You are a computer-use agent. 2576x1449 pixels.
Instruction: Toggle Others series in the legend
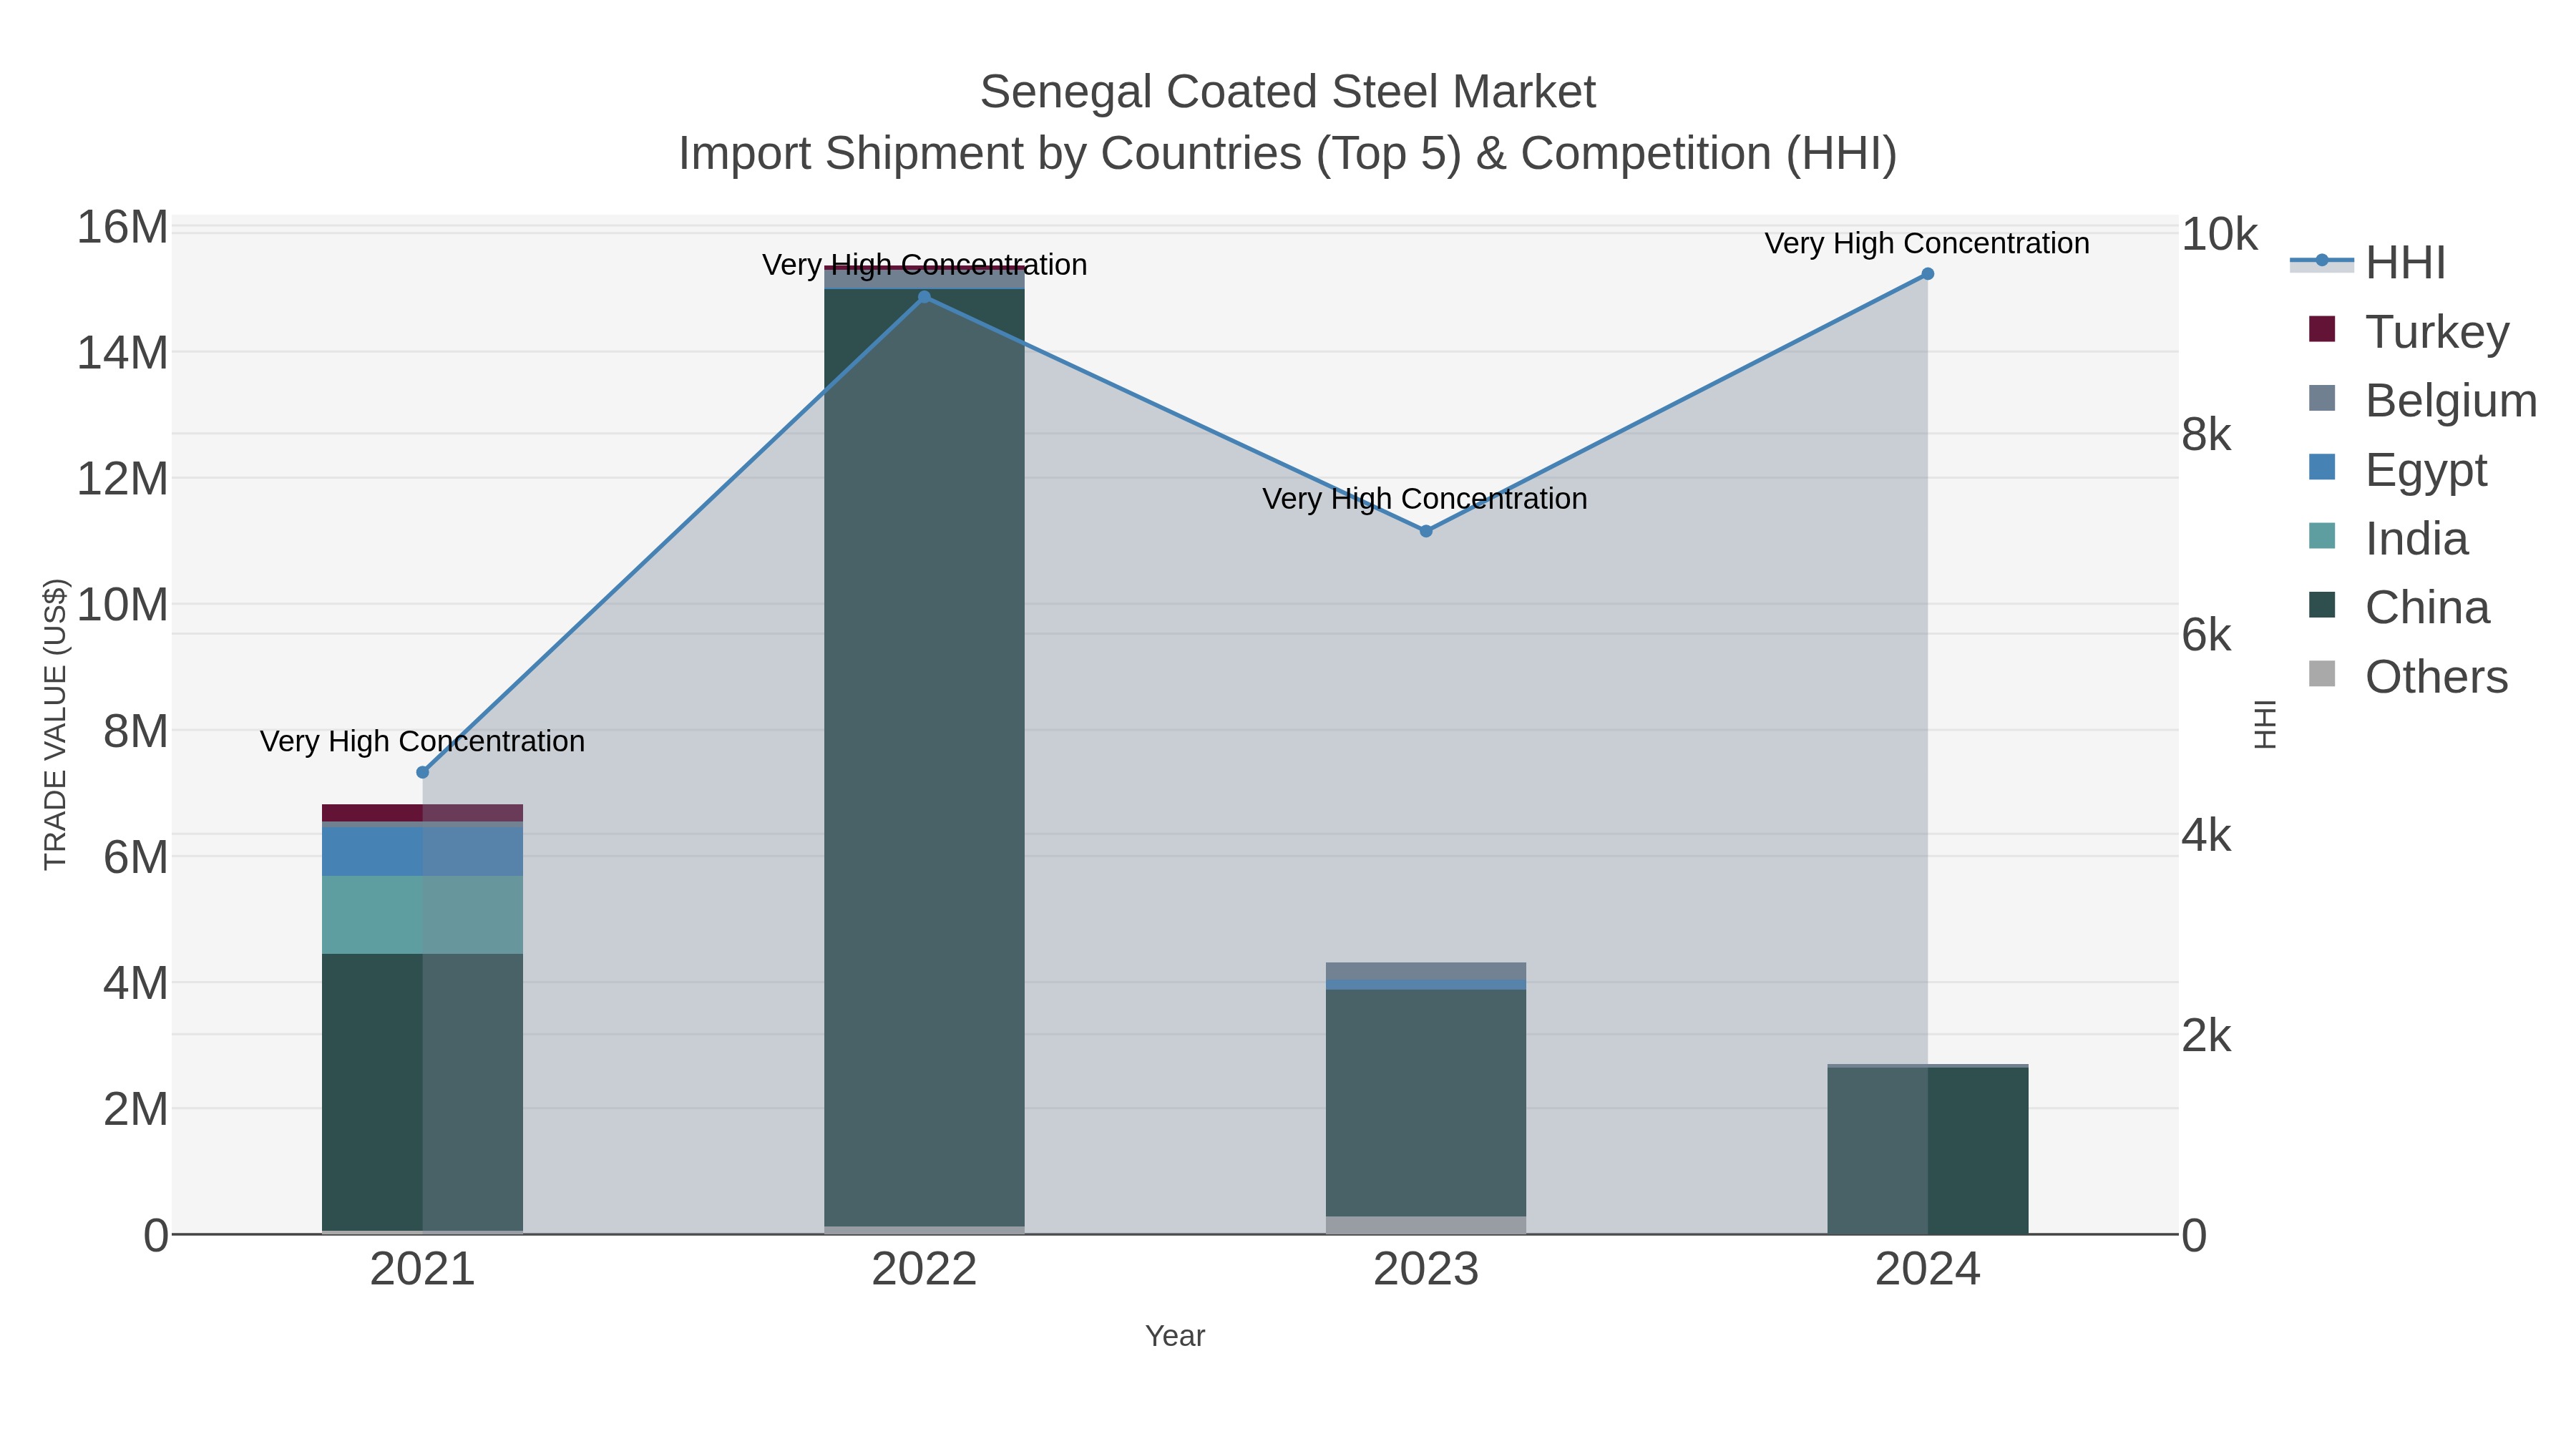[2408, 676]
